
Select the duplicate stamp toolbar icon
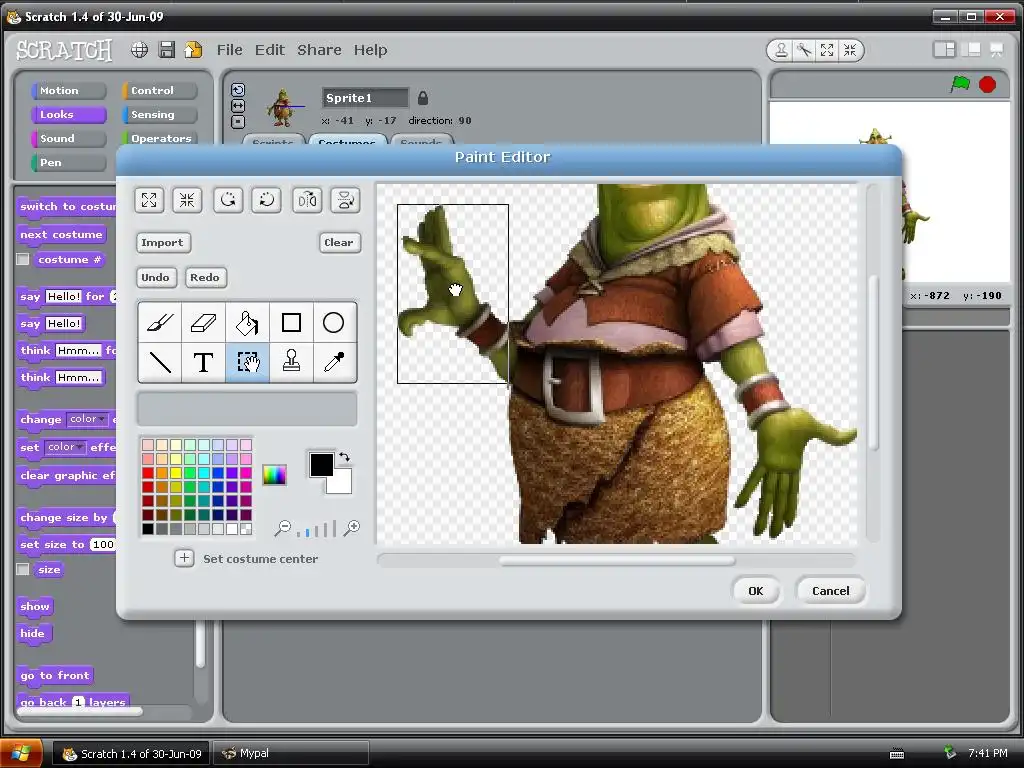[x=781, y=50]
